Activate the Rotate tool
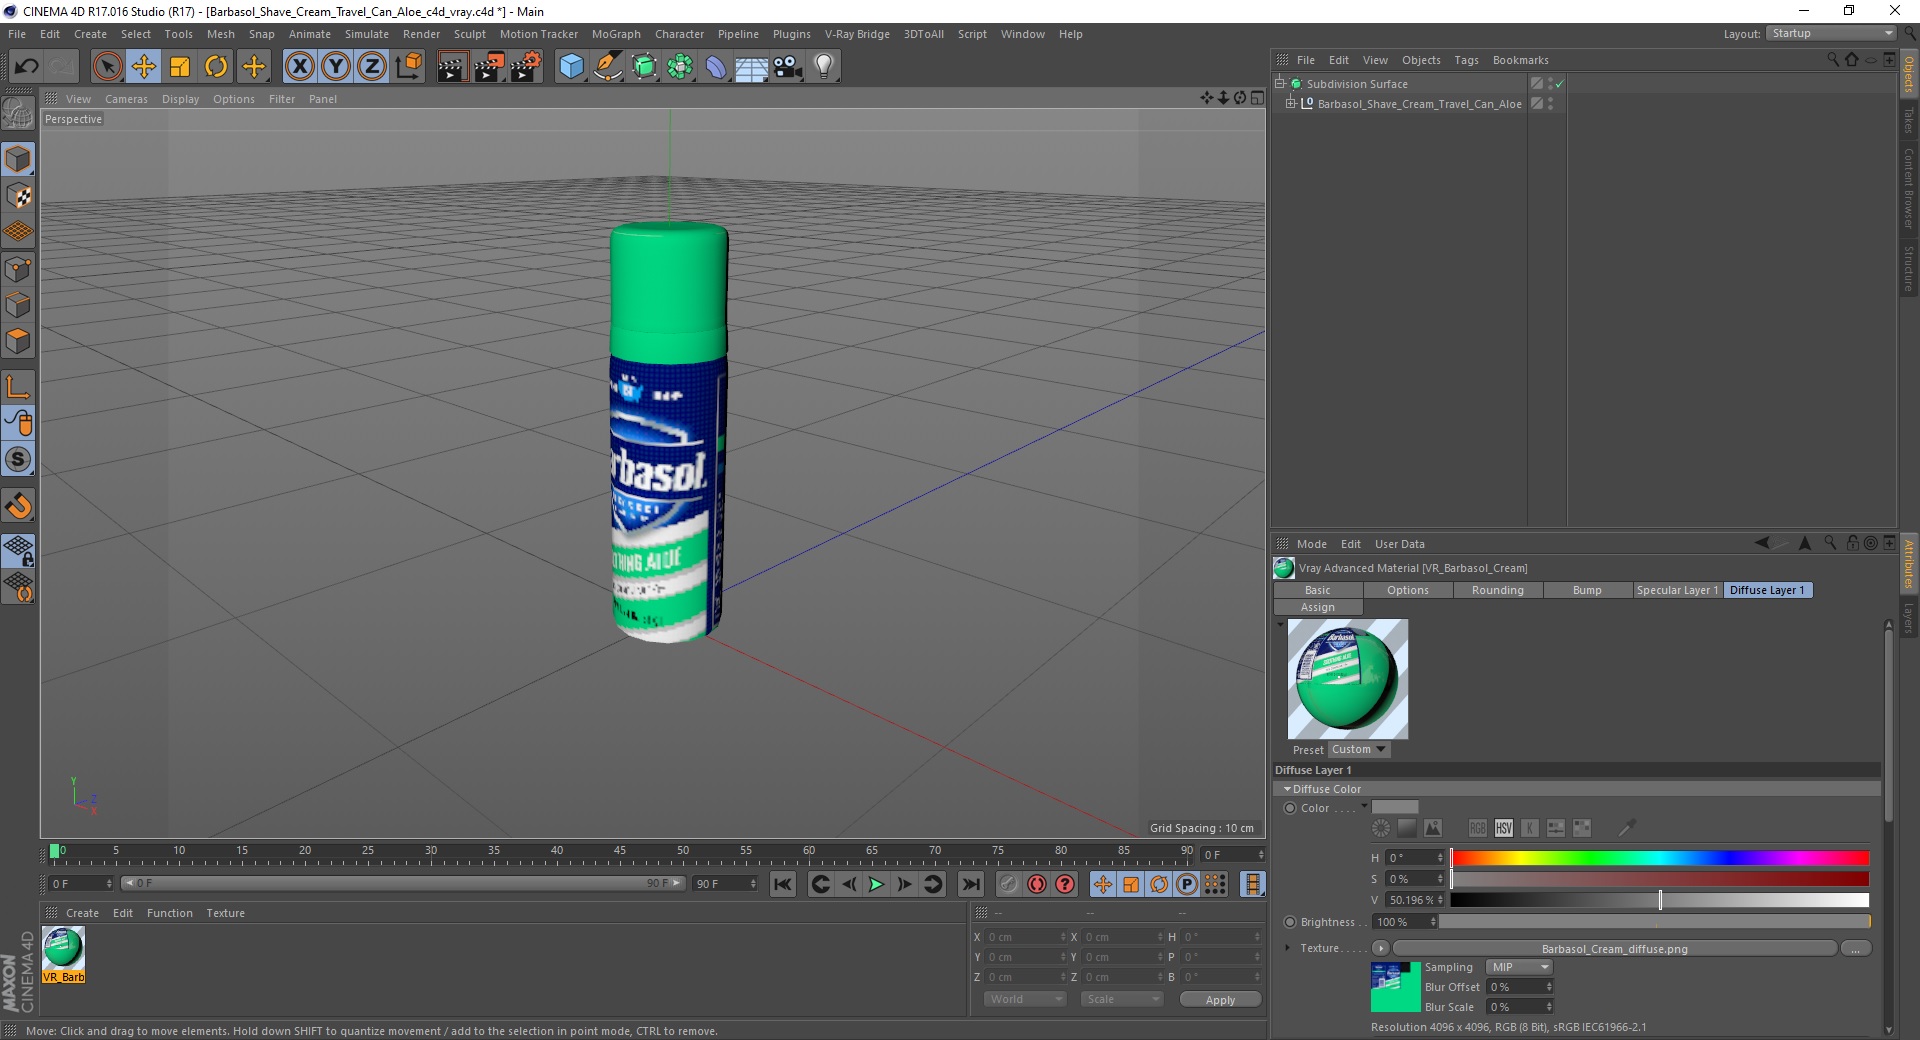The width and height of the screenshot is (1920, 1040). pyautogui.click(x=216, y=67)
